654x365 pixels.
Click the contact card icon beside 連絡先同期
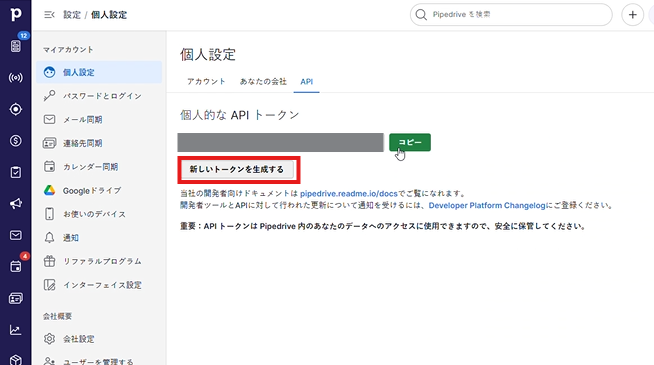coord(49,143)
